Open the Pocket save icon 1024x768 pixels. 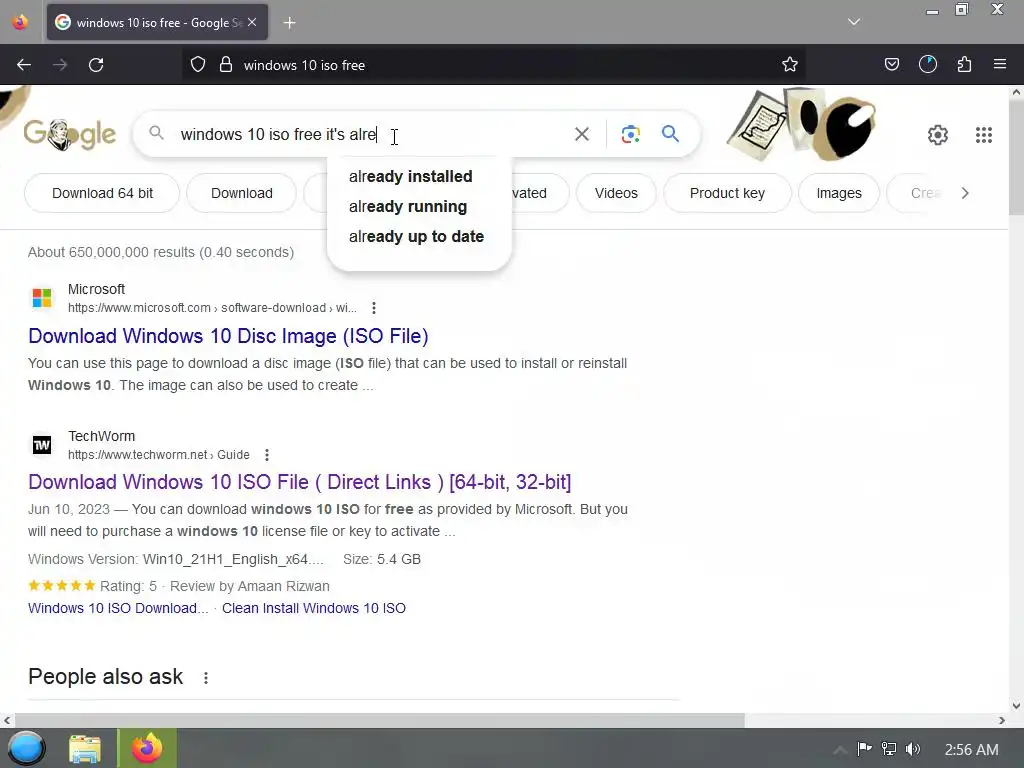(891, 65)
